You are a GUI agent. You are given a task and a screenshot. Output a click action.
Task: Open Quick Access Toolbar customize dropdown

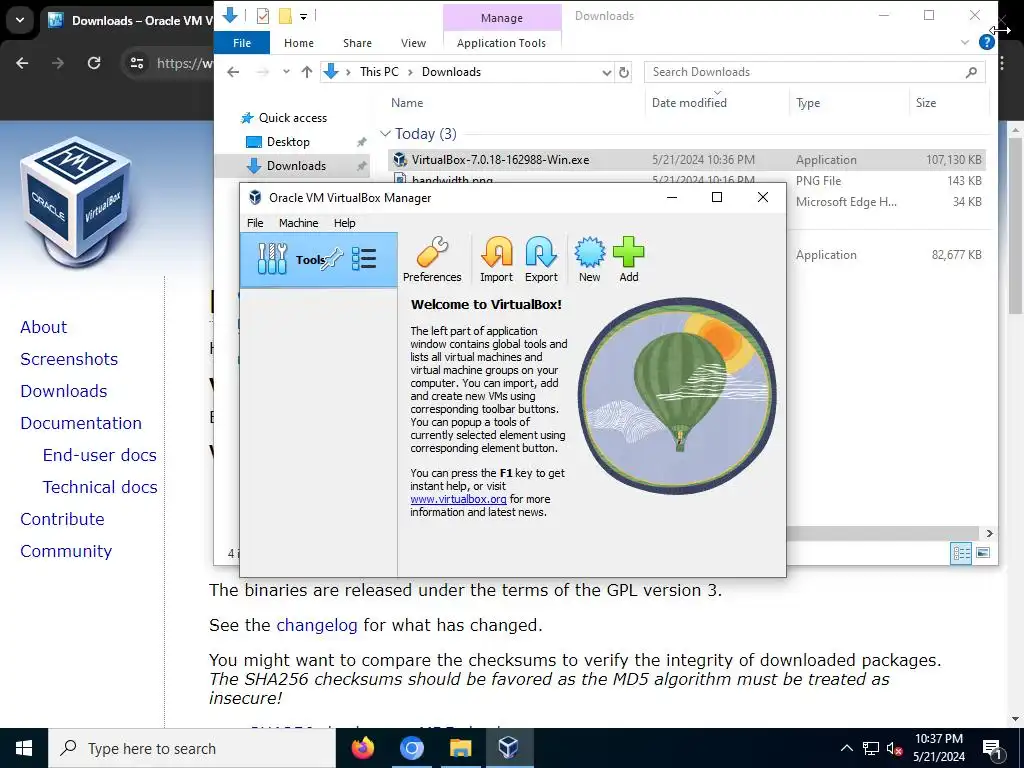coord(304,16)
